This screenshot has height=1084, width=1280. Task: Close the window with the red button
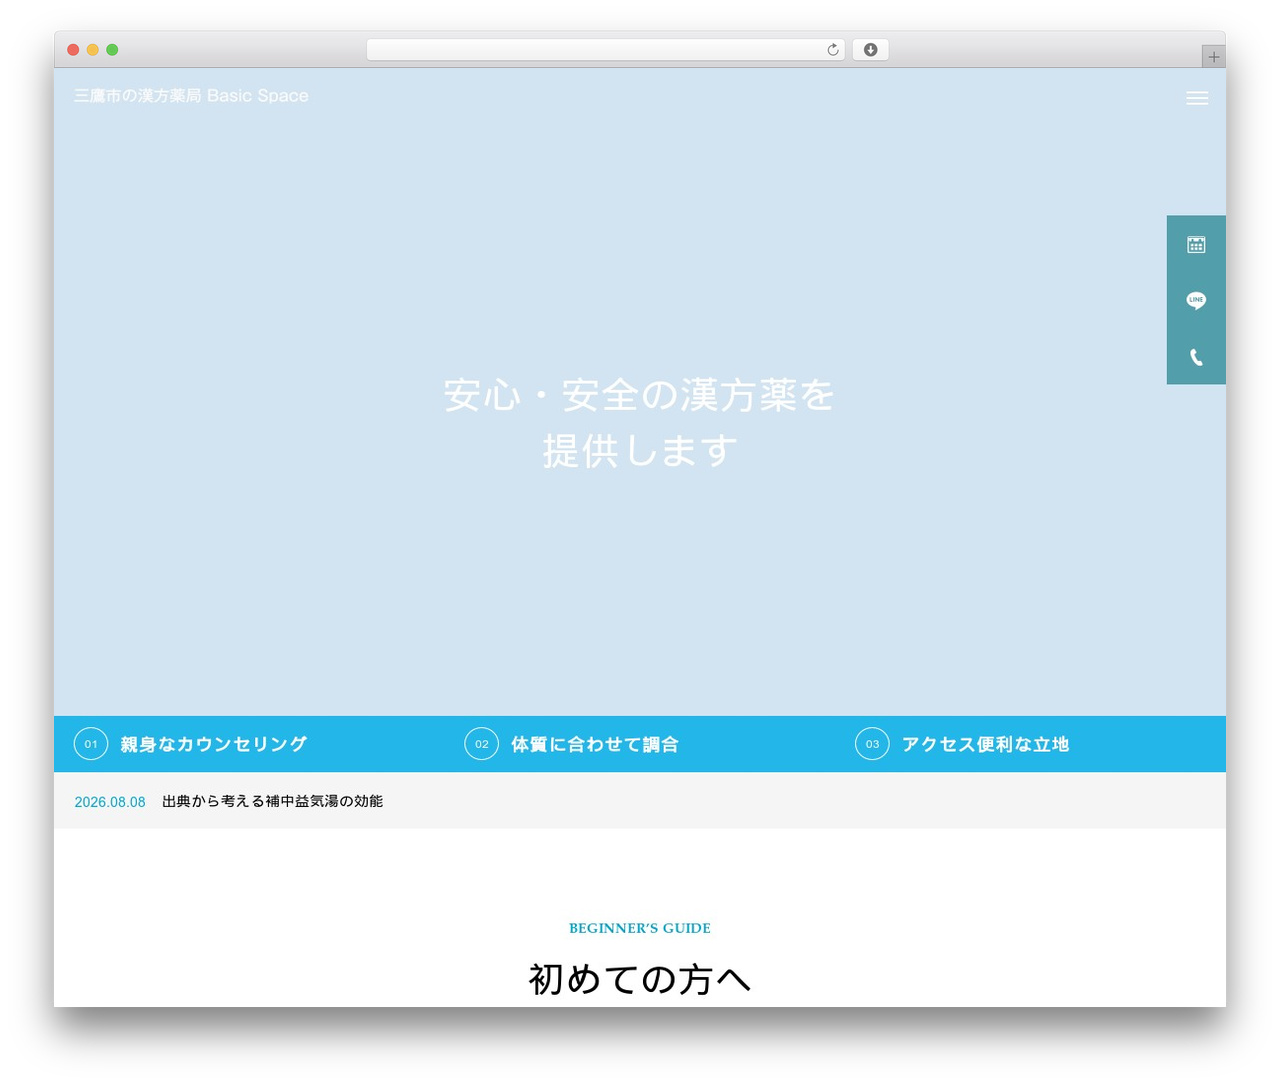click(73, 50)
